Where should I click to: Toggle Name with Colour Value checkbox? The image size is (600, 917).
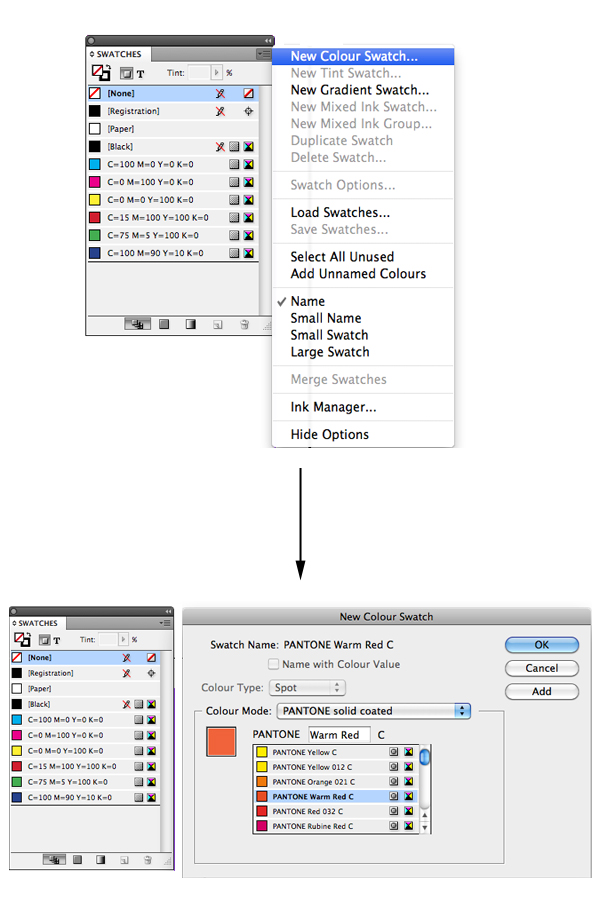pos(273,664)
